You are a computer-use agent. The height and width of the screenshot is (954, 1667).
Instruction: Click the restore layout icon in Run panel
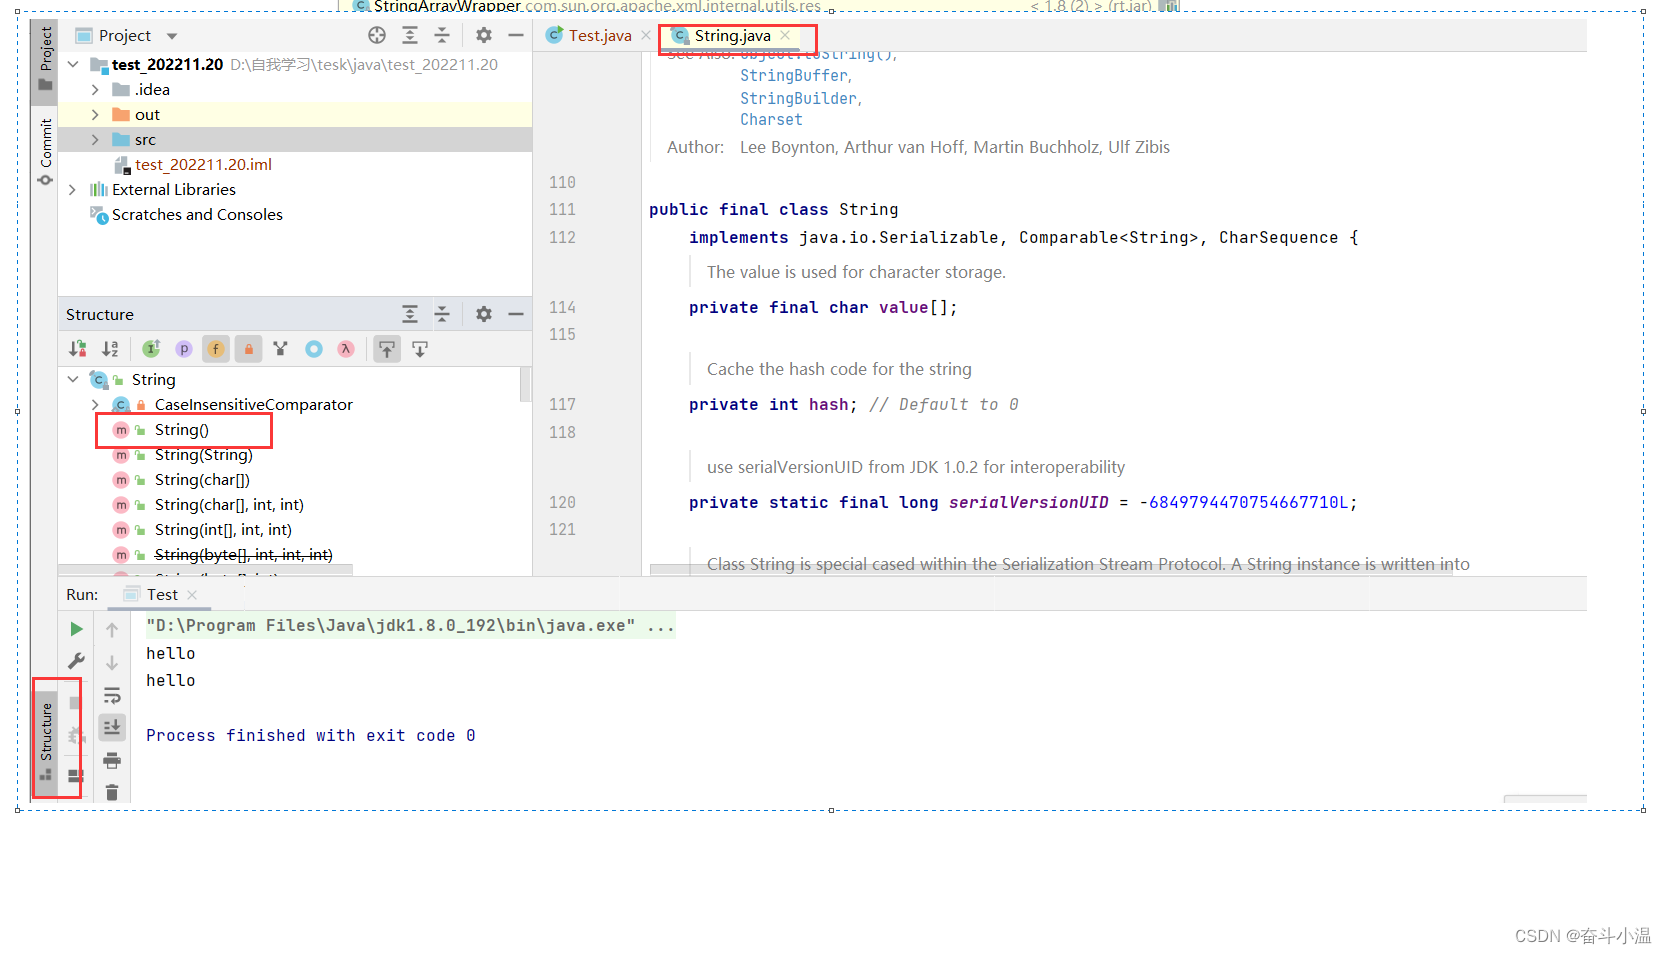tap(75, 776)
